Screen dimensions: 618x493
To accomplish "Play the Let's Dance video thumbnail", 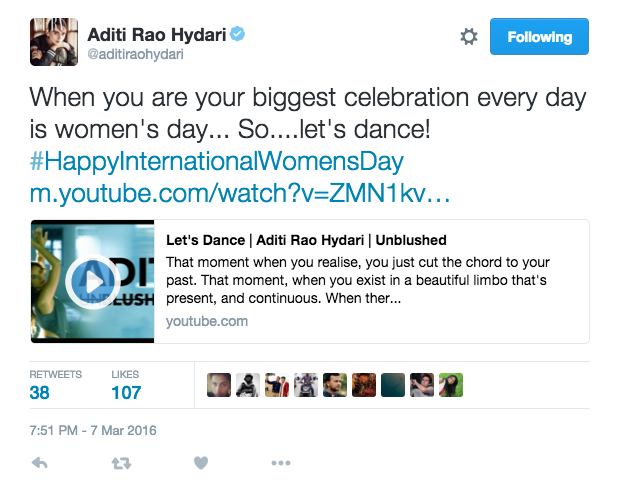I will [92, 282].
